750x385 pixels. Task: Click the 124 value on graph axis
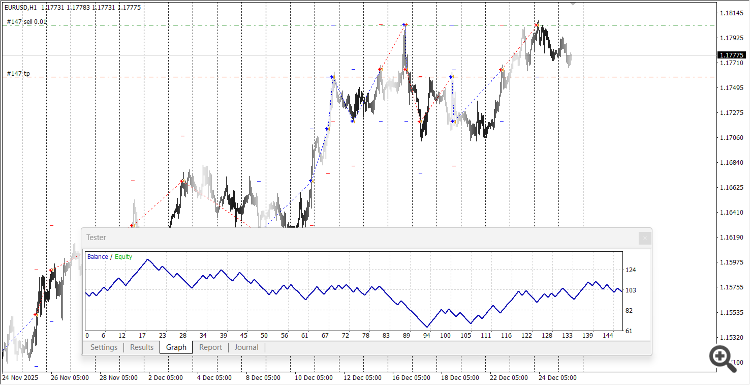[631, 270]
